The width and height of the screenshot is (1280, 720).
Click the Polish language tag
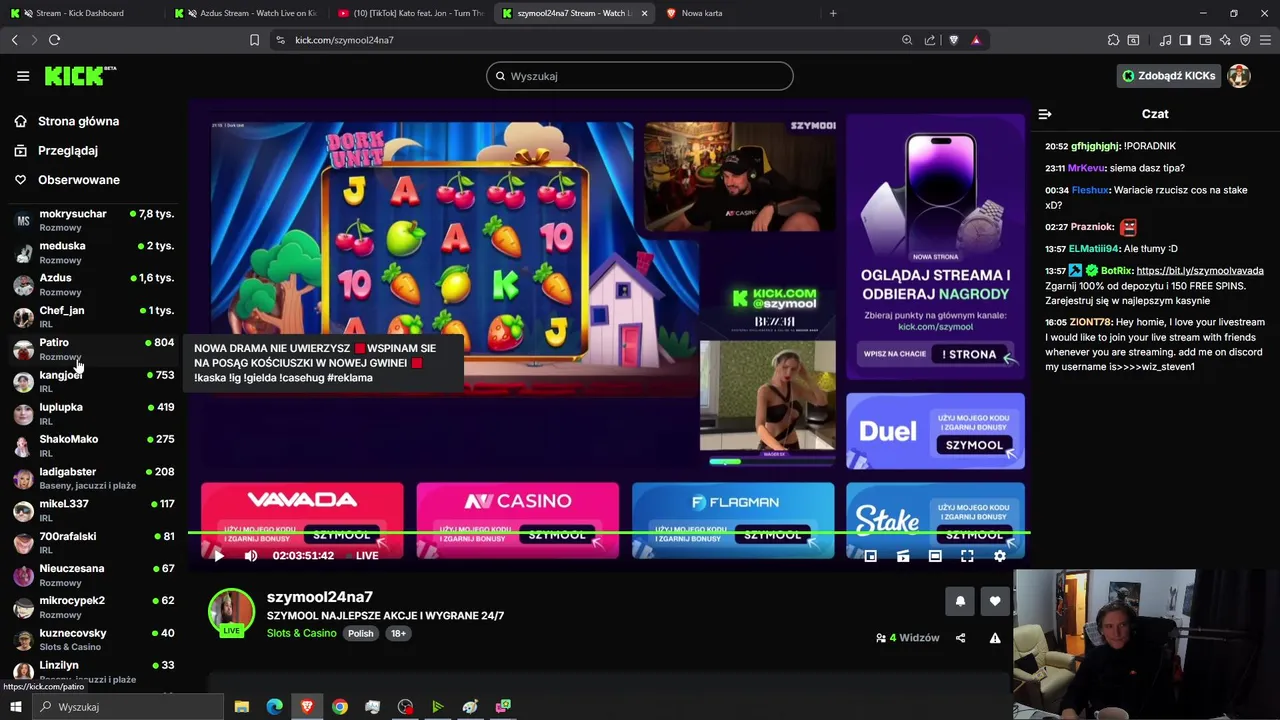360,633
